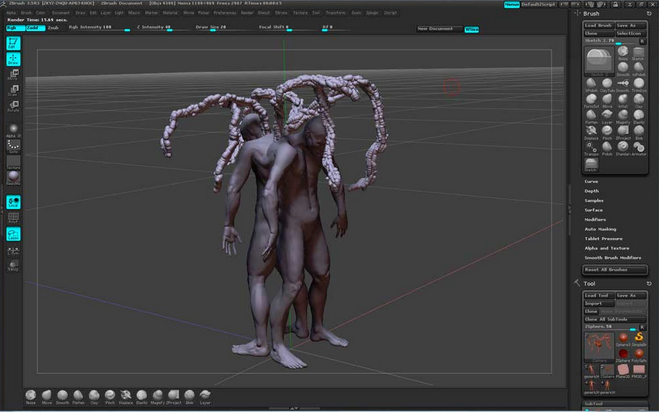This screenshot has height=412, width=659.
Task: Expand the Smooth Brush Modifiers section
Action: pyautogui.click(x=612, y=257)
